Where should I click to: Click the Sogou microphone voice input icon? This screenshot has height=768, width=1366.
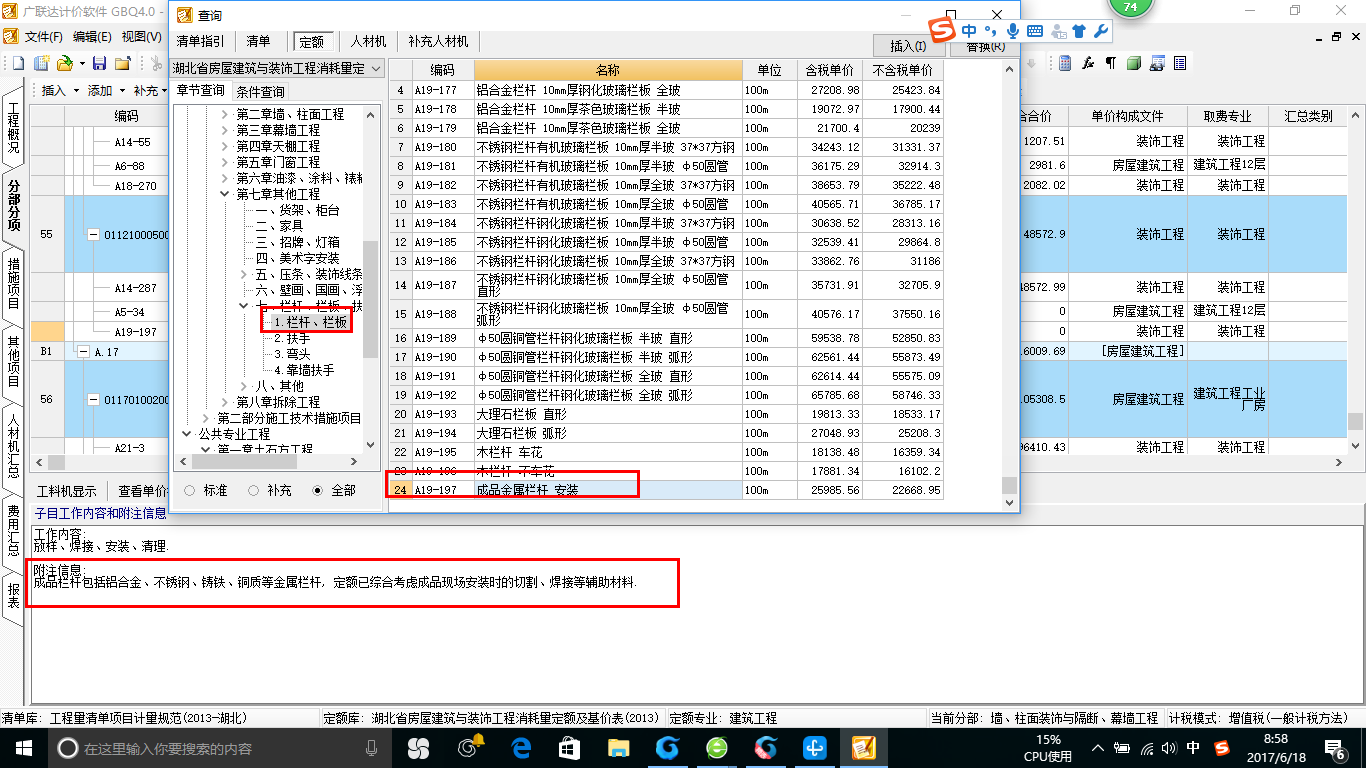coord(1013,31)
